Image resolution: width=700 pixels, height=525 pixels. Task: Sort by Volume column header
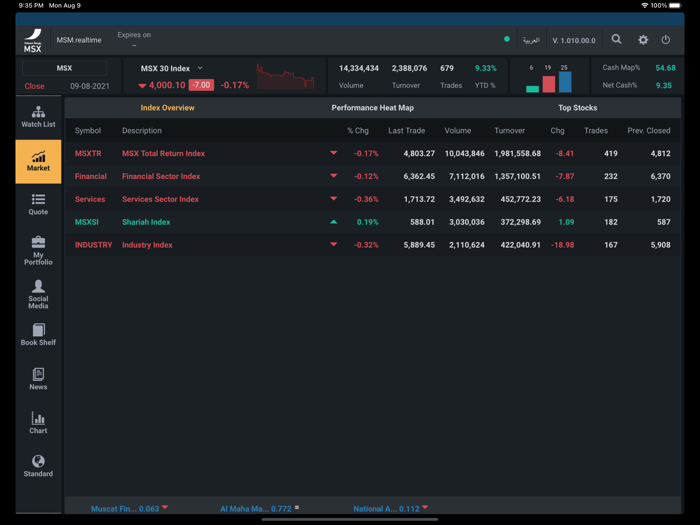pyautogui.click(x=458, y=130)
